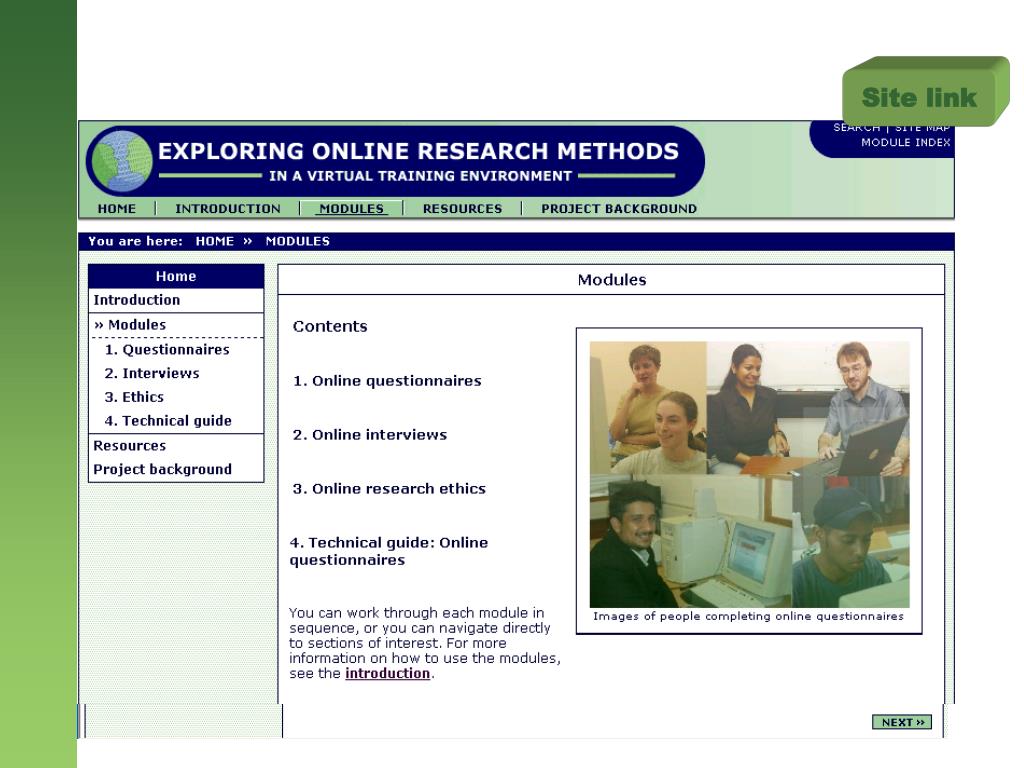The width and height of the screenshot is (1024, 768).
Task: Open 1. Questionnaires in the sidebar
Action: [x=167, y=349]
